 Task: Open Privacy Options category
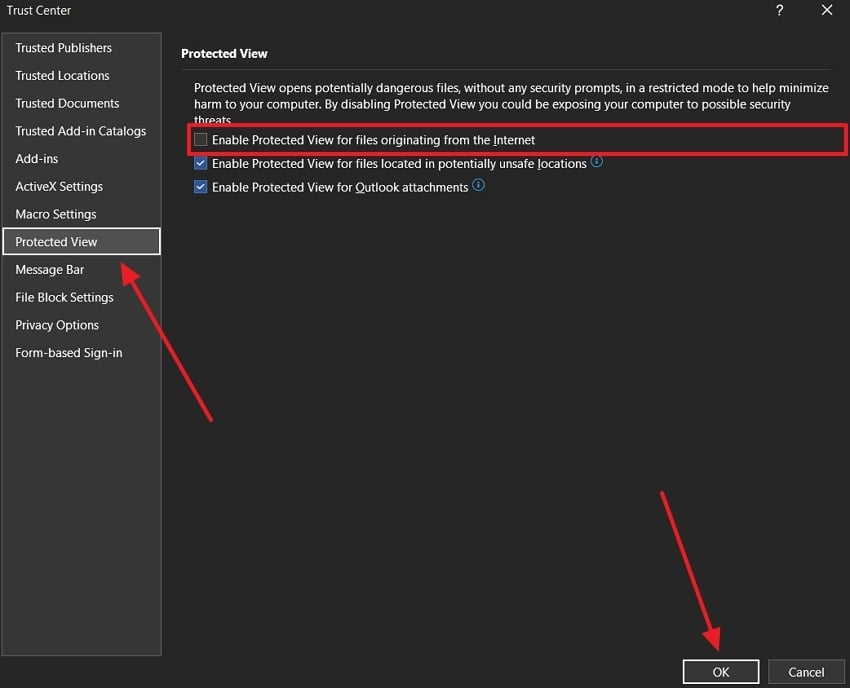click(57, 325)
